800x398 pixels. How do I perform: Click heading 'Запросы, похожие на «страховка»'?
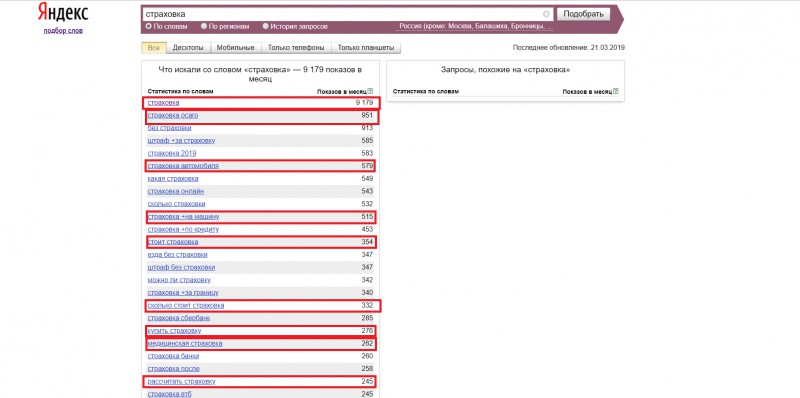coord(505,70)
